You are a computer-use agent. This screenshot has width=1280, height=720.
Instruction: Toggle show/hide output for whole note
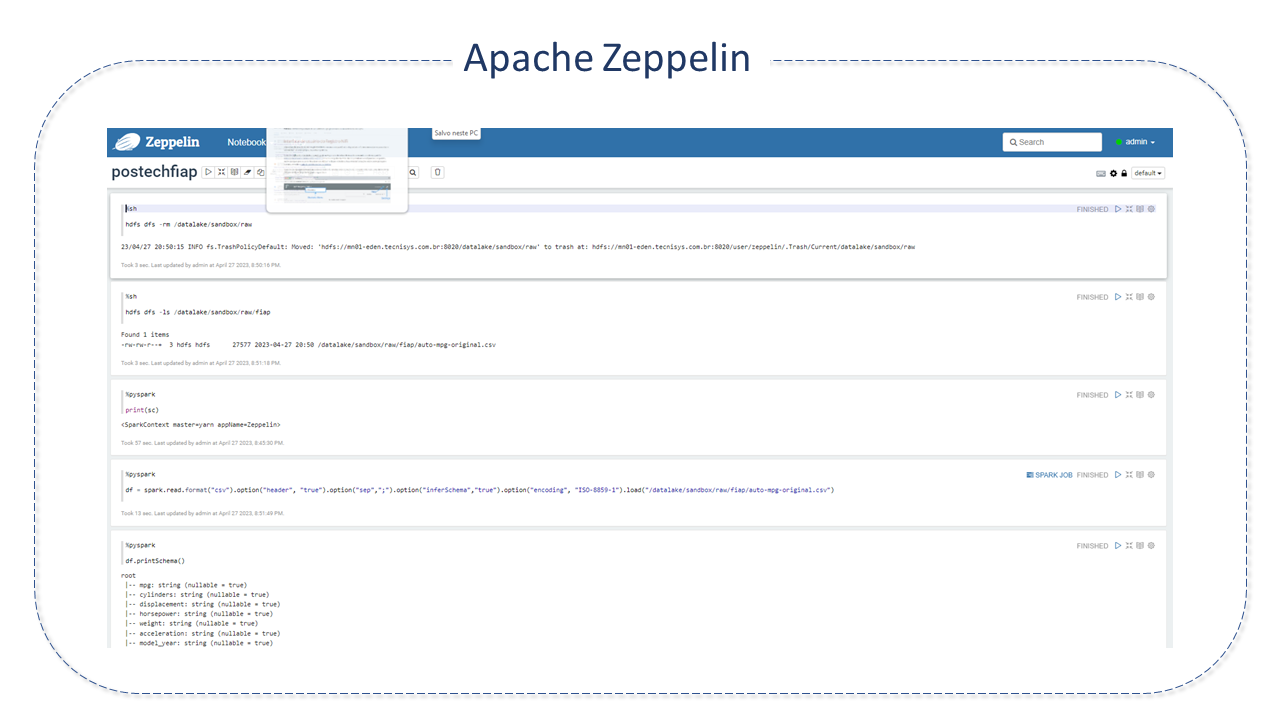234,172
